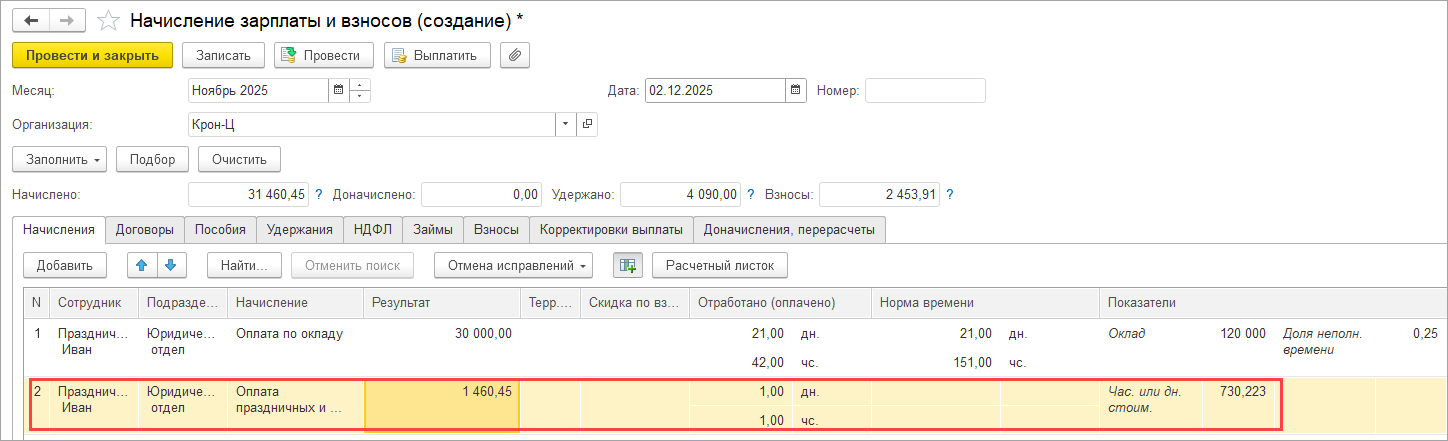This screenshot has width=1448, height=441.
Task: Click the Отработано (оплачено) column header
Action: click(780, 302)
